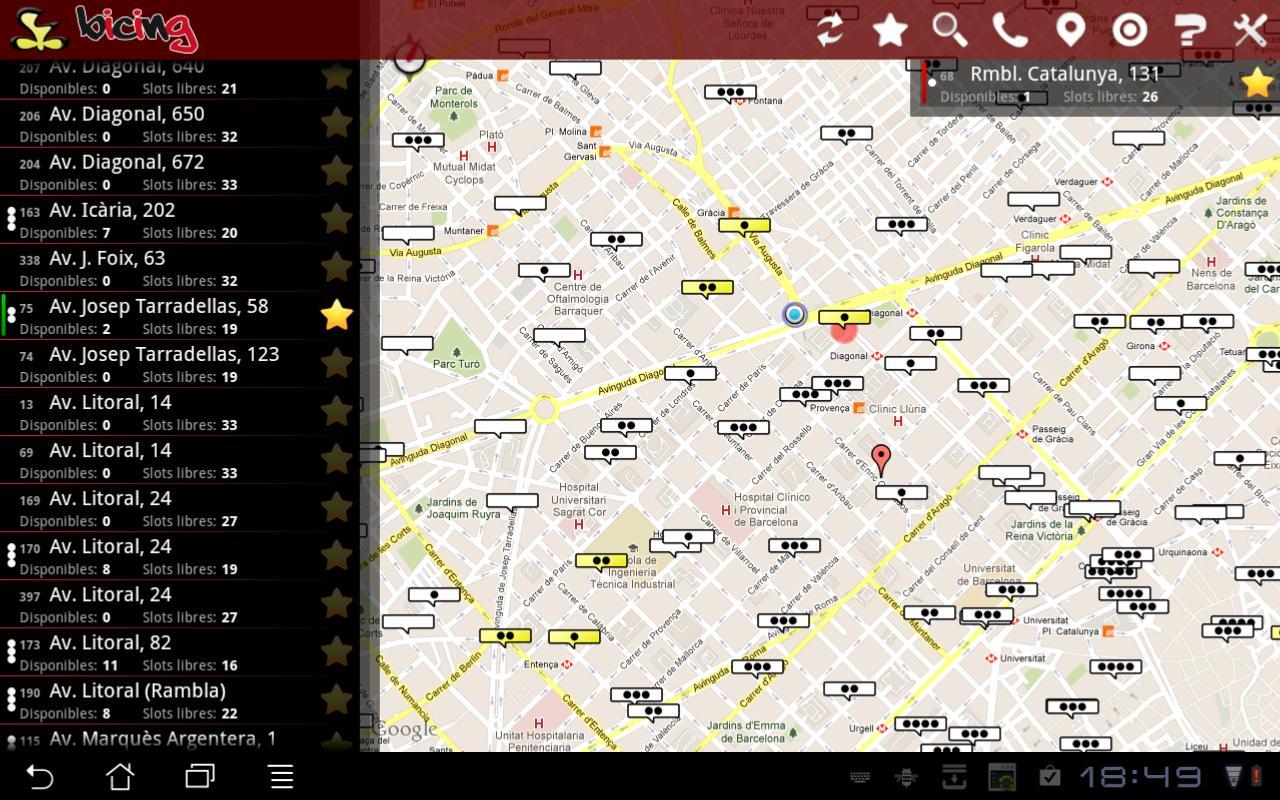The width and height of the screenshot is (1280, 800).
Task: Open the Android menu button
Action: coord(282,776)
